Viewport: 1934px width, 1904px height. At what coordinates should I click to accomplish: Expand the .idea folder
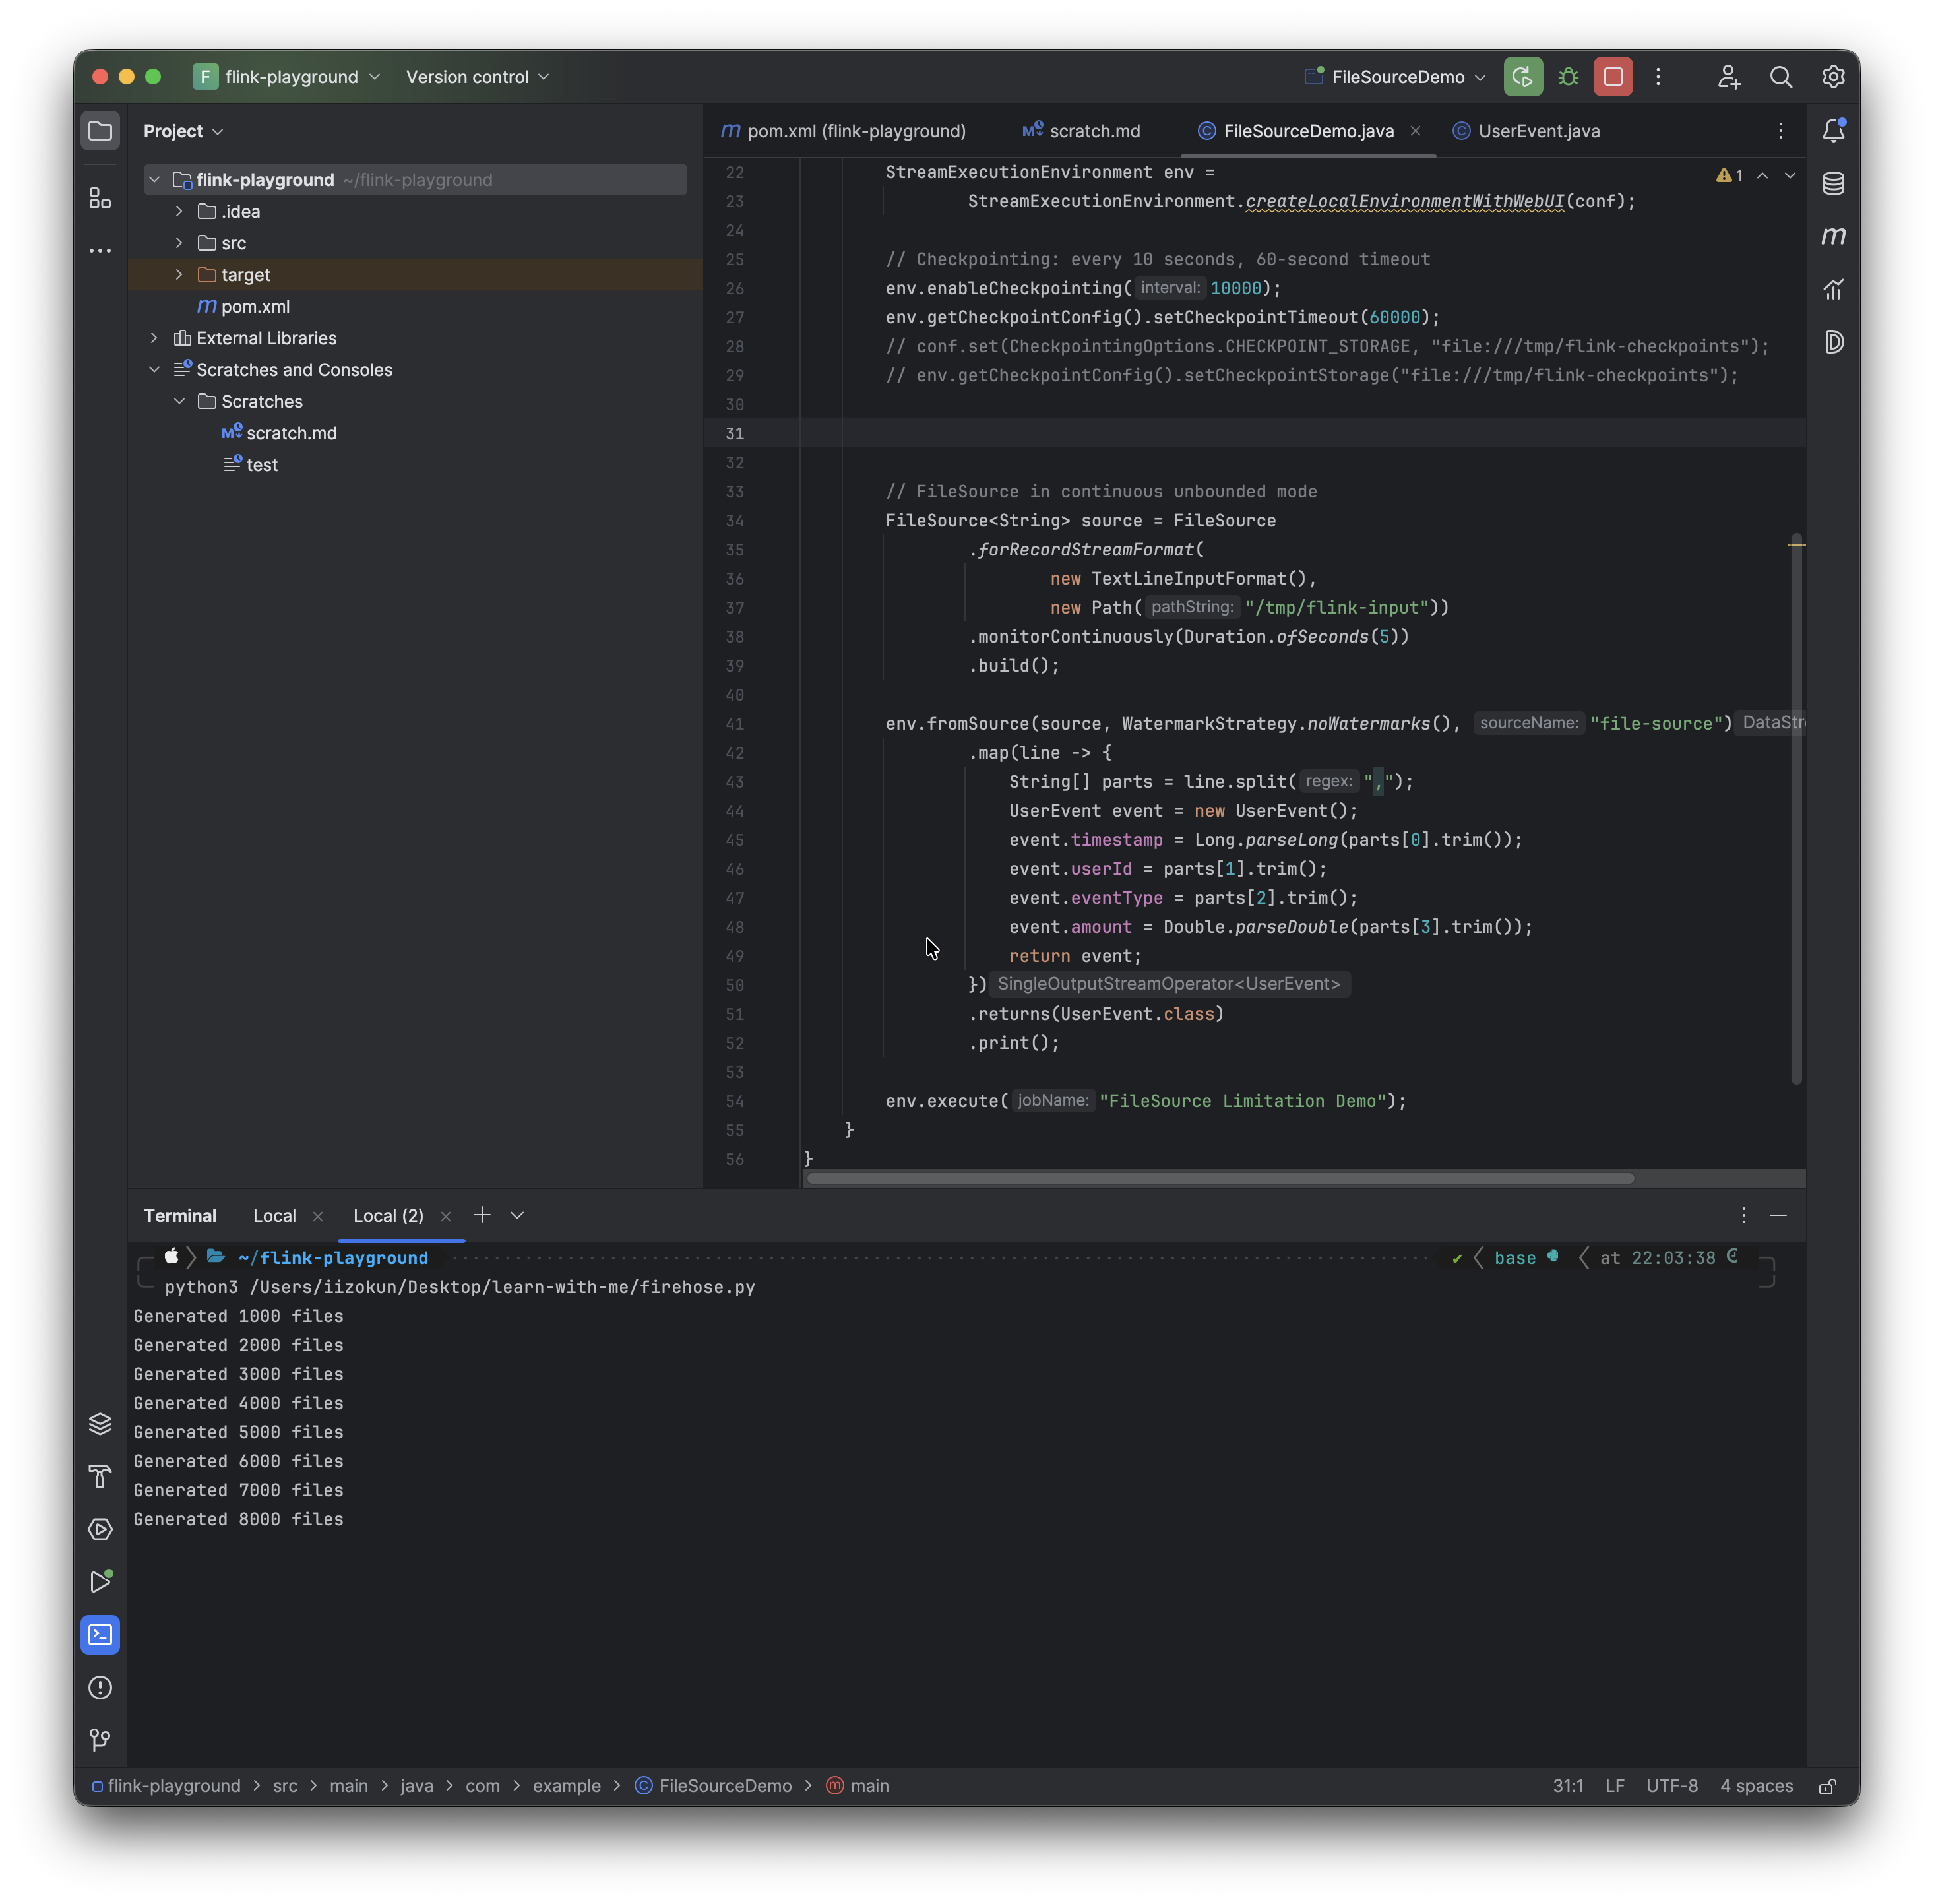click(x=179, y=211)
